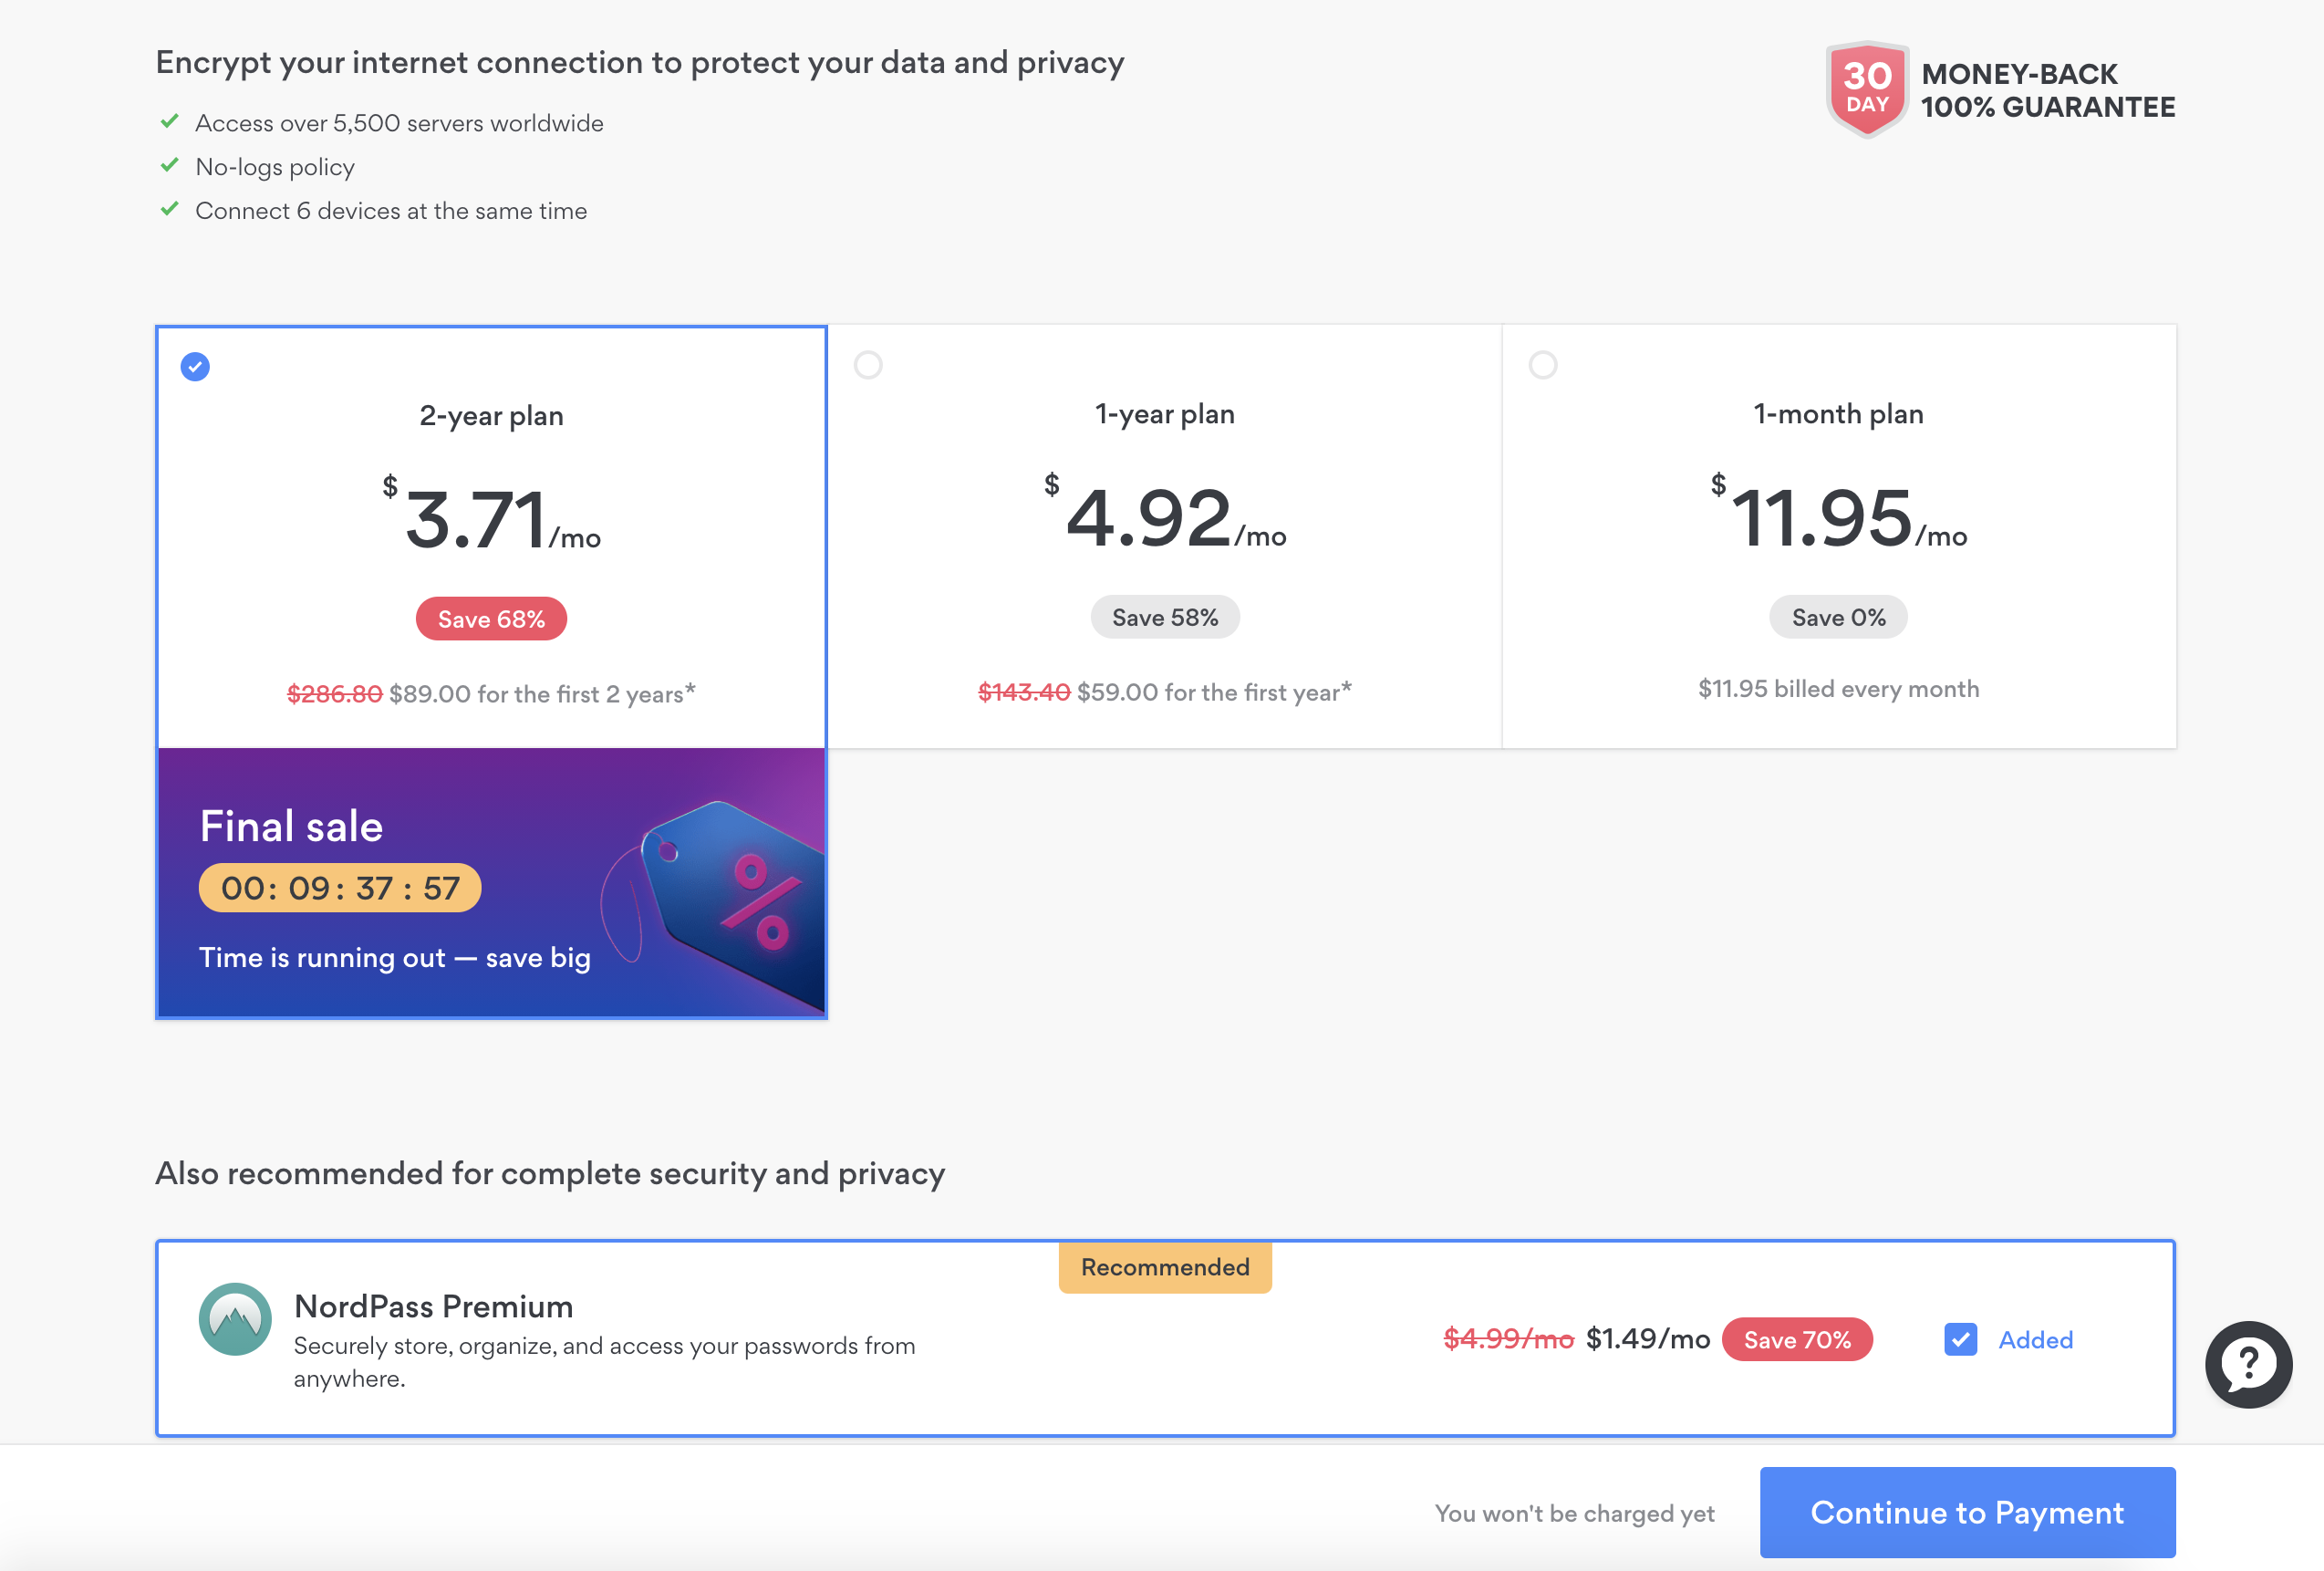
Task: Click the Final sale countdown timer
Action: coord(340,888)
